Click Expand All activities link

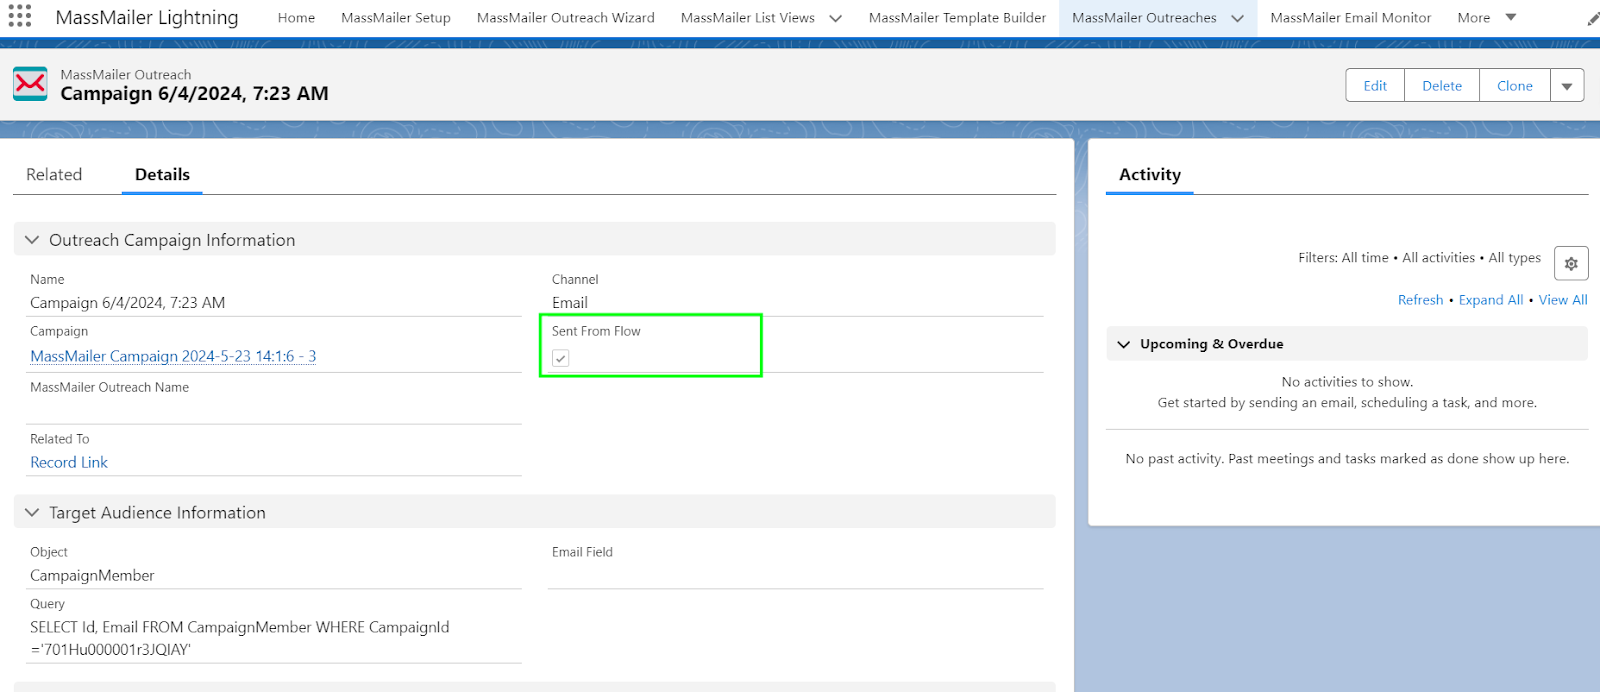tap(1491, 300)
